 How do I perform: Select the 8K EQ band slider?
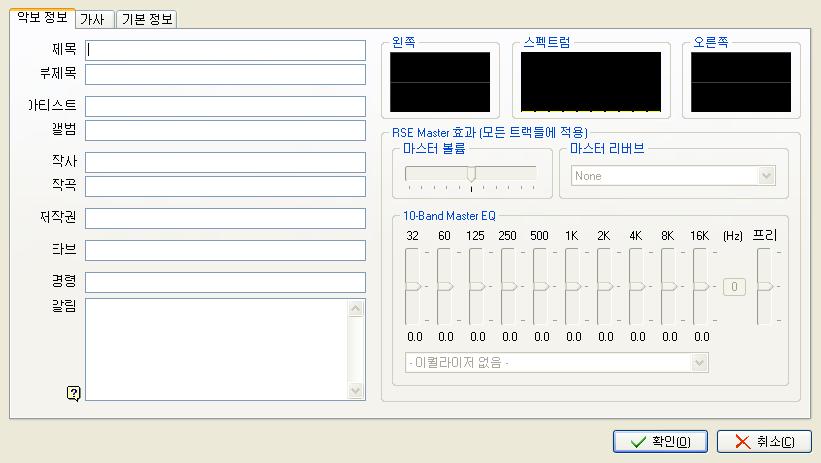(668, 286)
